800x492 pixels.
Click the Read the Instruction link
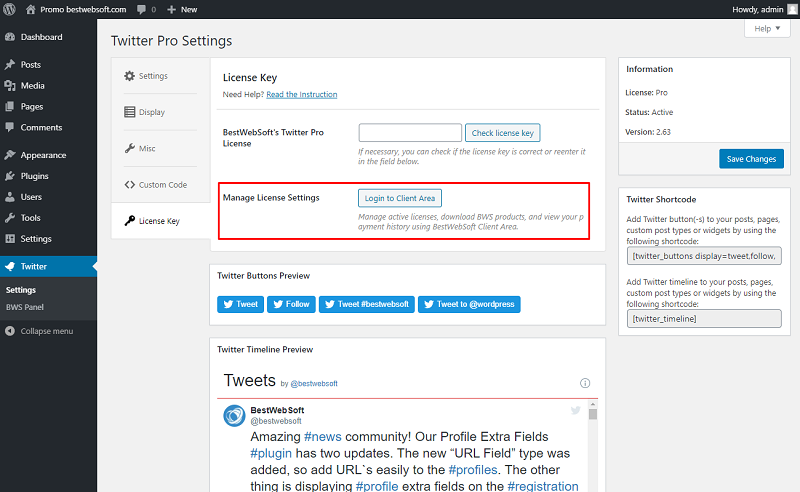coord(302,94)
